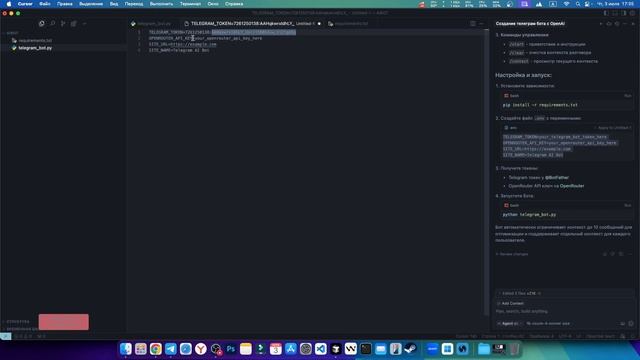This screenshot has width=640, height=360.
Task: Open Yandex Browser from the Dock
Action: click(200, 349)
